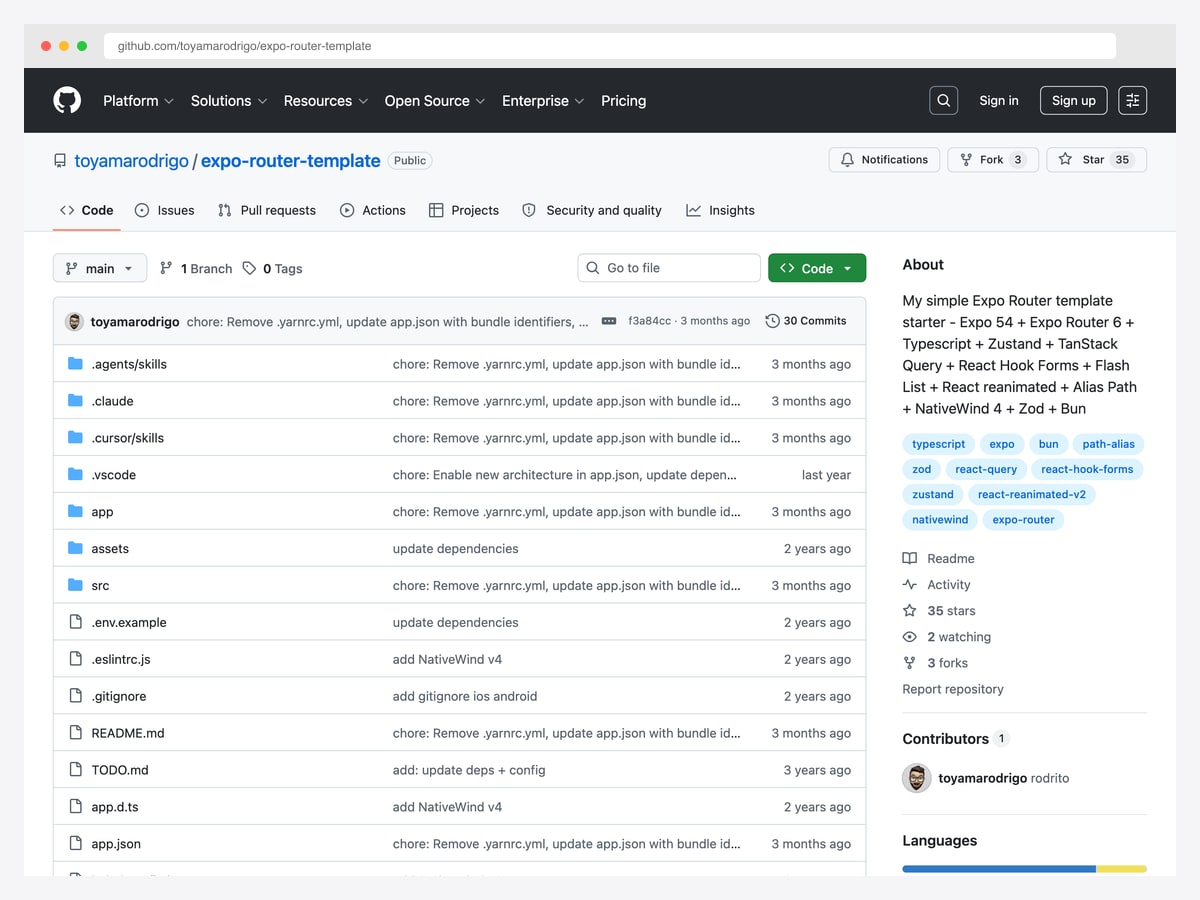Expand the Platform menu

(138, 101)
